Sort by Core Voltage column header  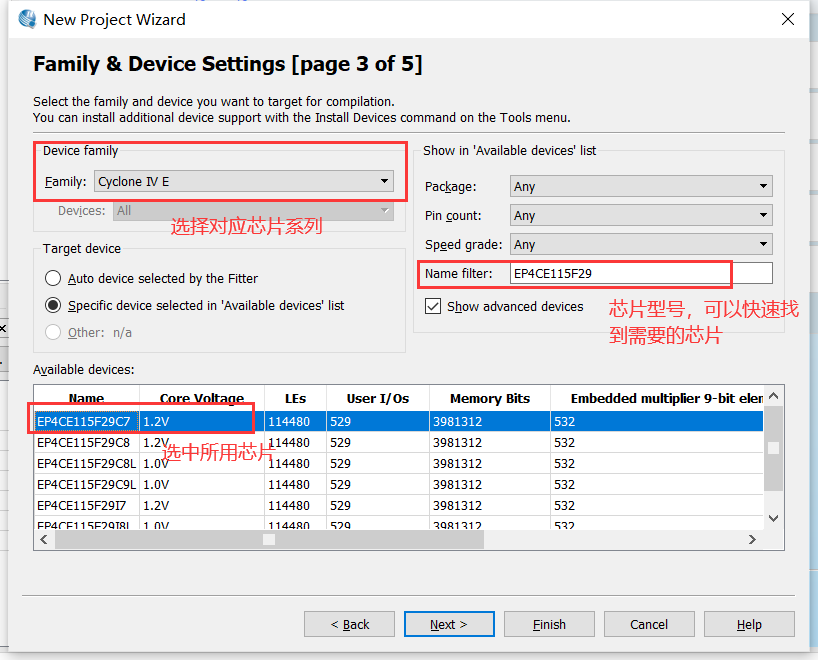(x=202, y=399)
